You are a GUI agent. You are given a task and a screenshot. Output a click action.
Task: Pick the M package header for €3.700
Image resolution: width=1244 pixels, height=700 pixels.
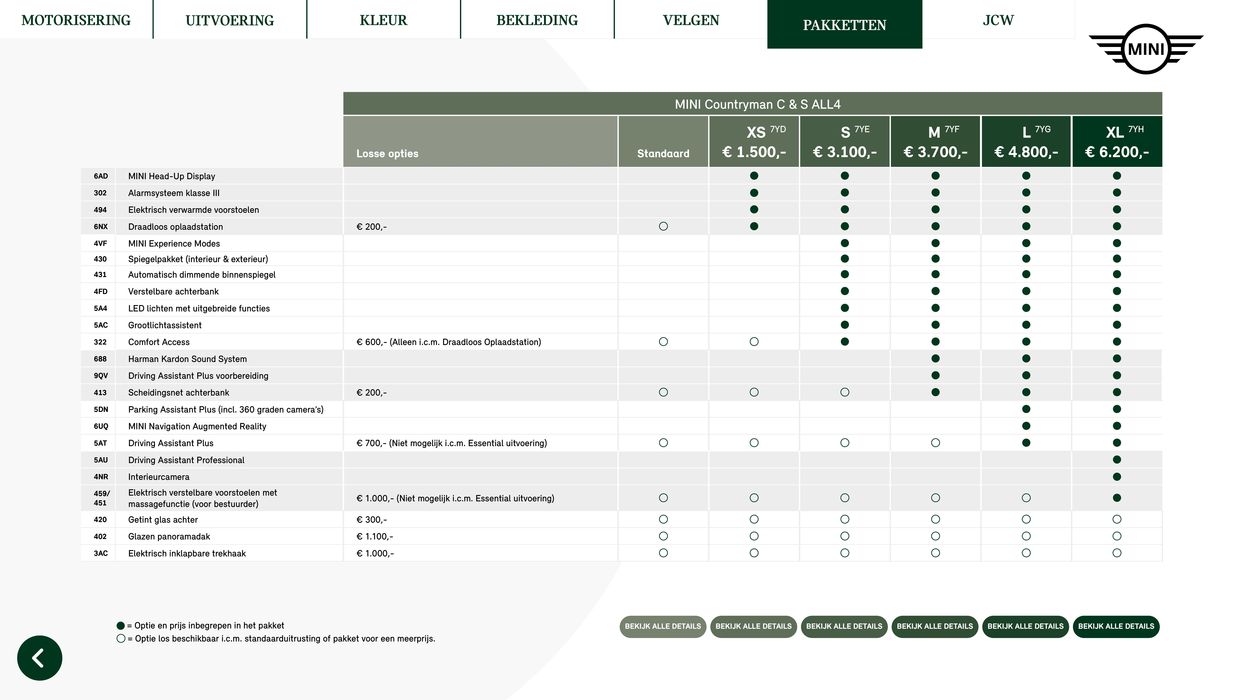pos(935,142)
